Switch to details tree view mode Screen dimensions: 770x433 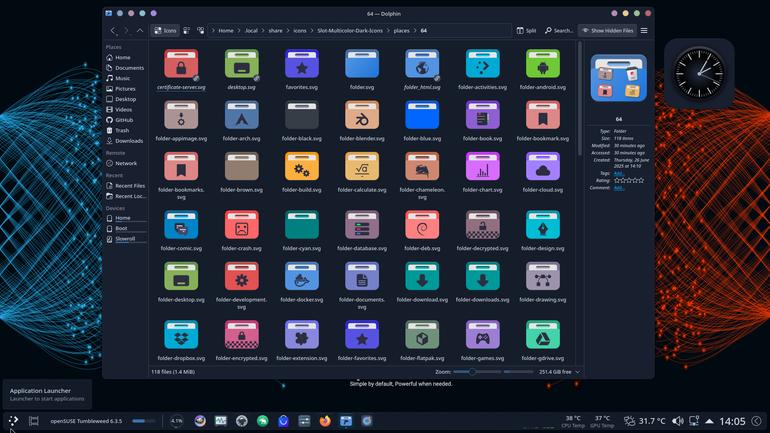[200, 30]
